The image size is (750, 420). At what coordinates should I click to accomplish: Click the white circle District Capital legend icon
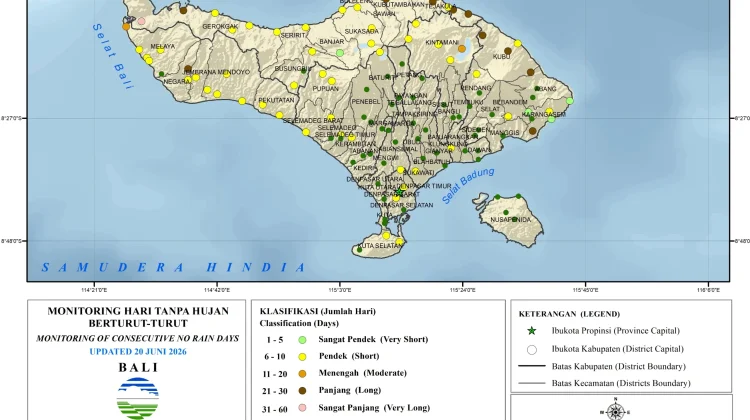[531, 350]
